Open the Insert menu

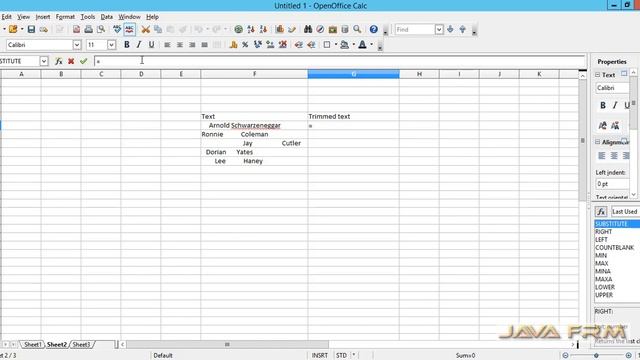coord(42,17)
